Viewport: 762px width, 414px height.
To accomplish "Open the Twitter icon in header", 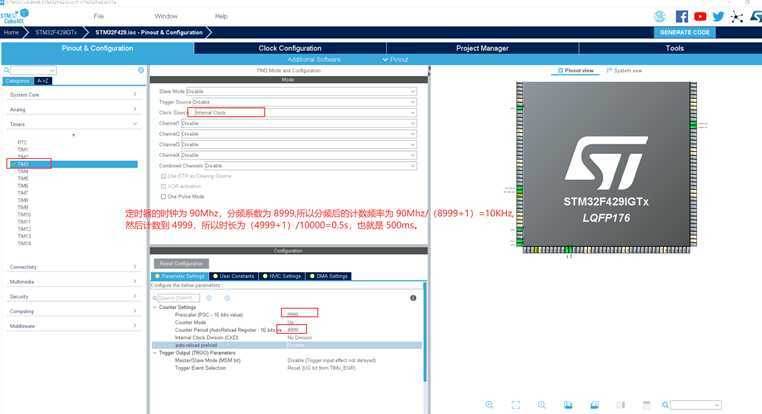I will click(718, 17).
